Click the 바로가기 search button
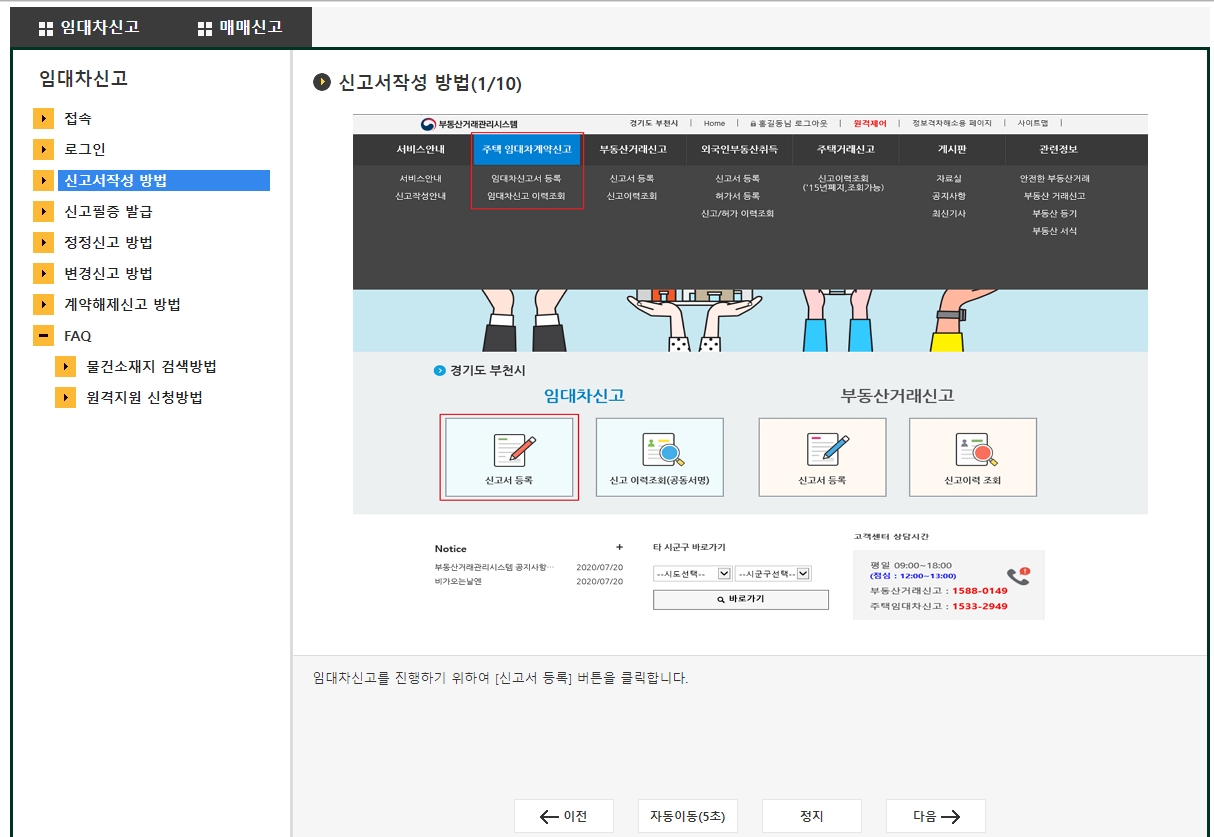1214x837 pixels. (x=741, y=599)
